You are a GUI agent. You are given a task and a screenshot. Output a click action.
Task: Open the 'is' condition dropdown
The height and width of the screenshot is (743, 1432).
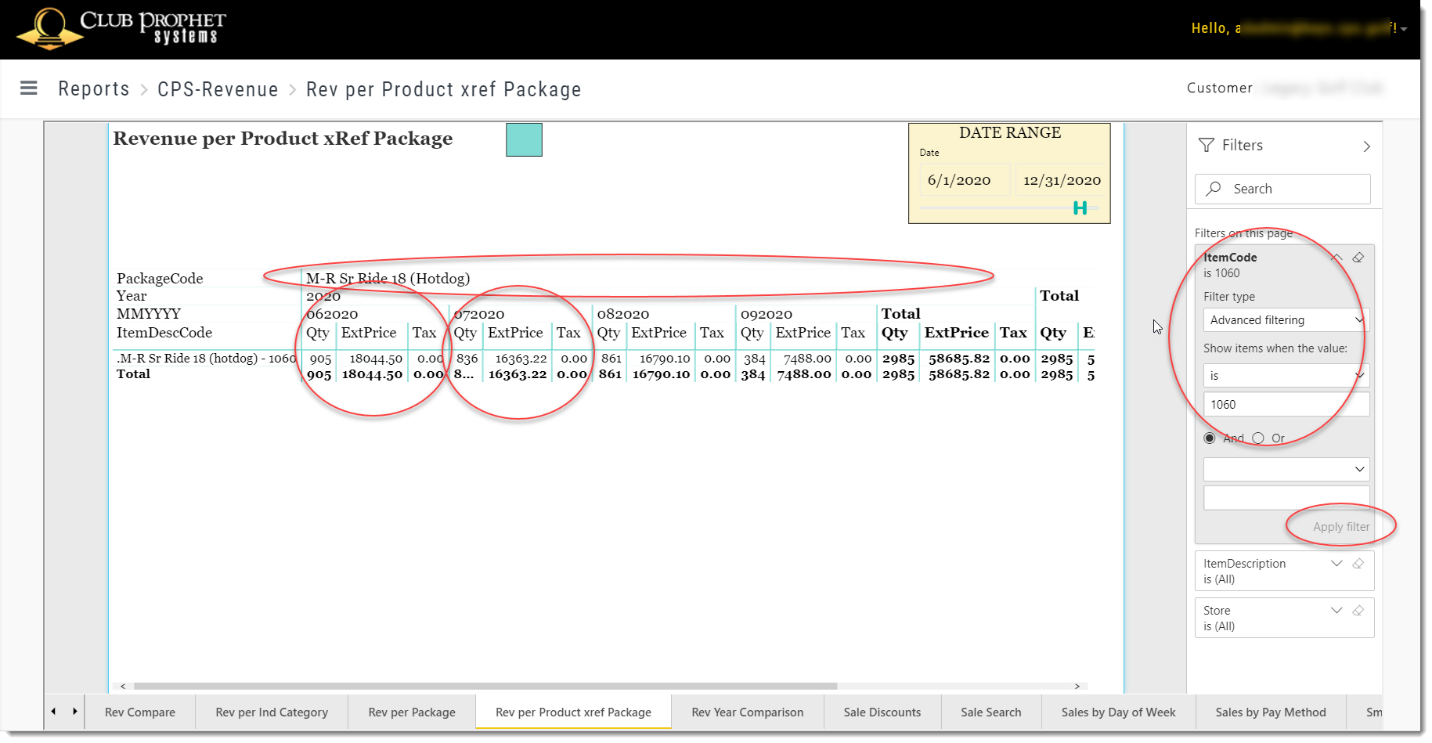(x=1286, y=375)
